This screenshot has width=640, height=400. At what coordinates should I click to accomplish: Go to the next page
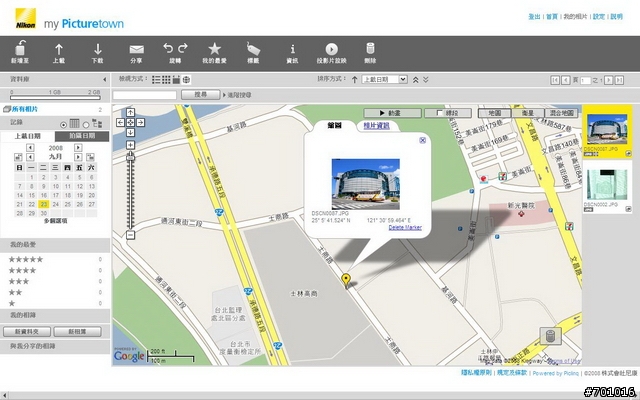tap(608, 80)
